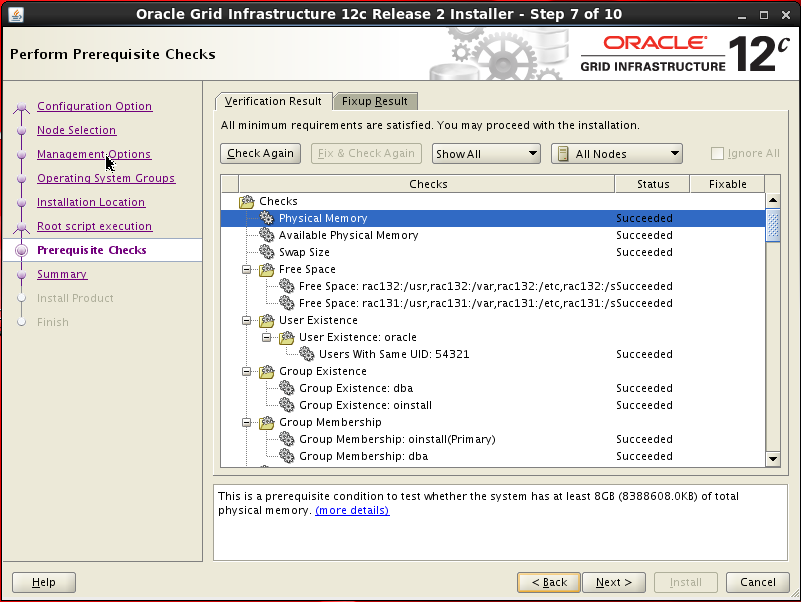Select the Swap Size check row

click(493, 252)
